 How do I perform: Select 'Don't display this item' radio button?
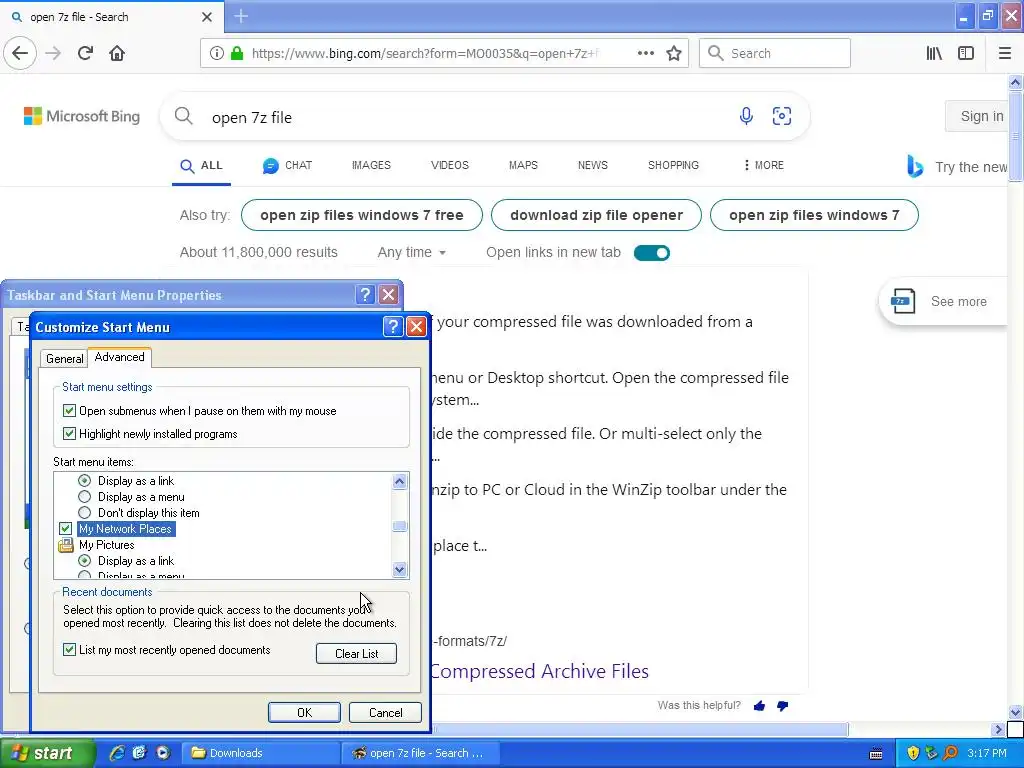(x=84, y=513)
